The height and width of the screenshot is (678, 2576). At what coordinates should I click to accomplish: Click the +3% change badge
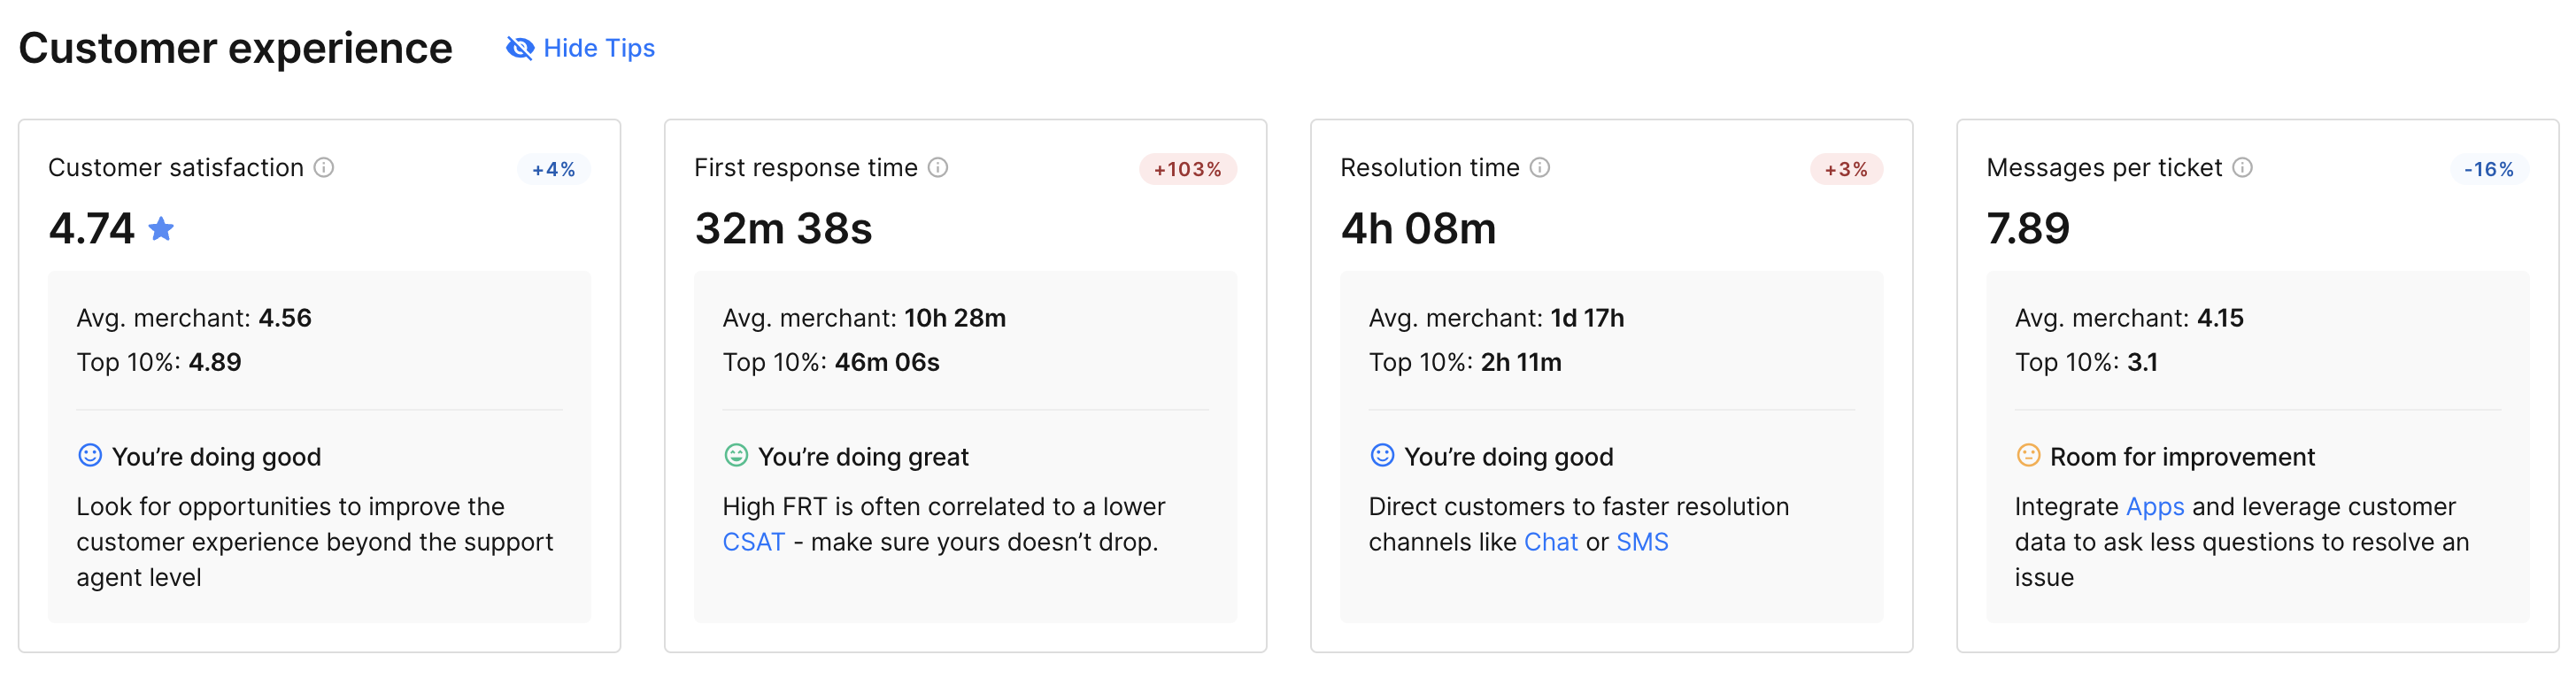pyautogui.click(x=1846, y=169)
